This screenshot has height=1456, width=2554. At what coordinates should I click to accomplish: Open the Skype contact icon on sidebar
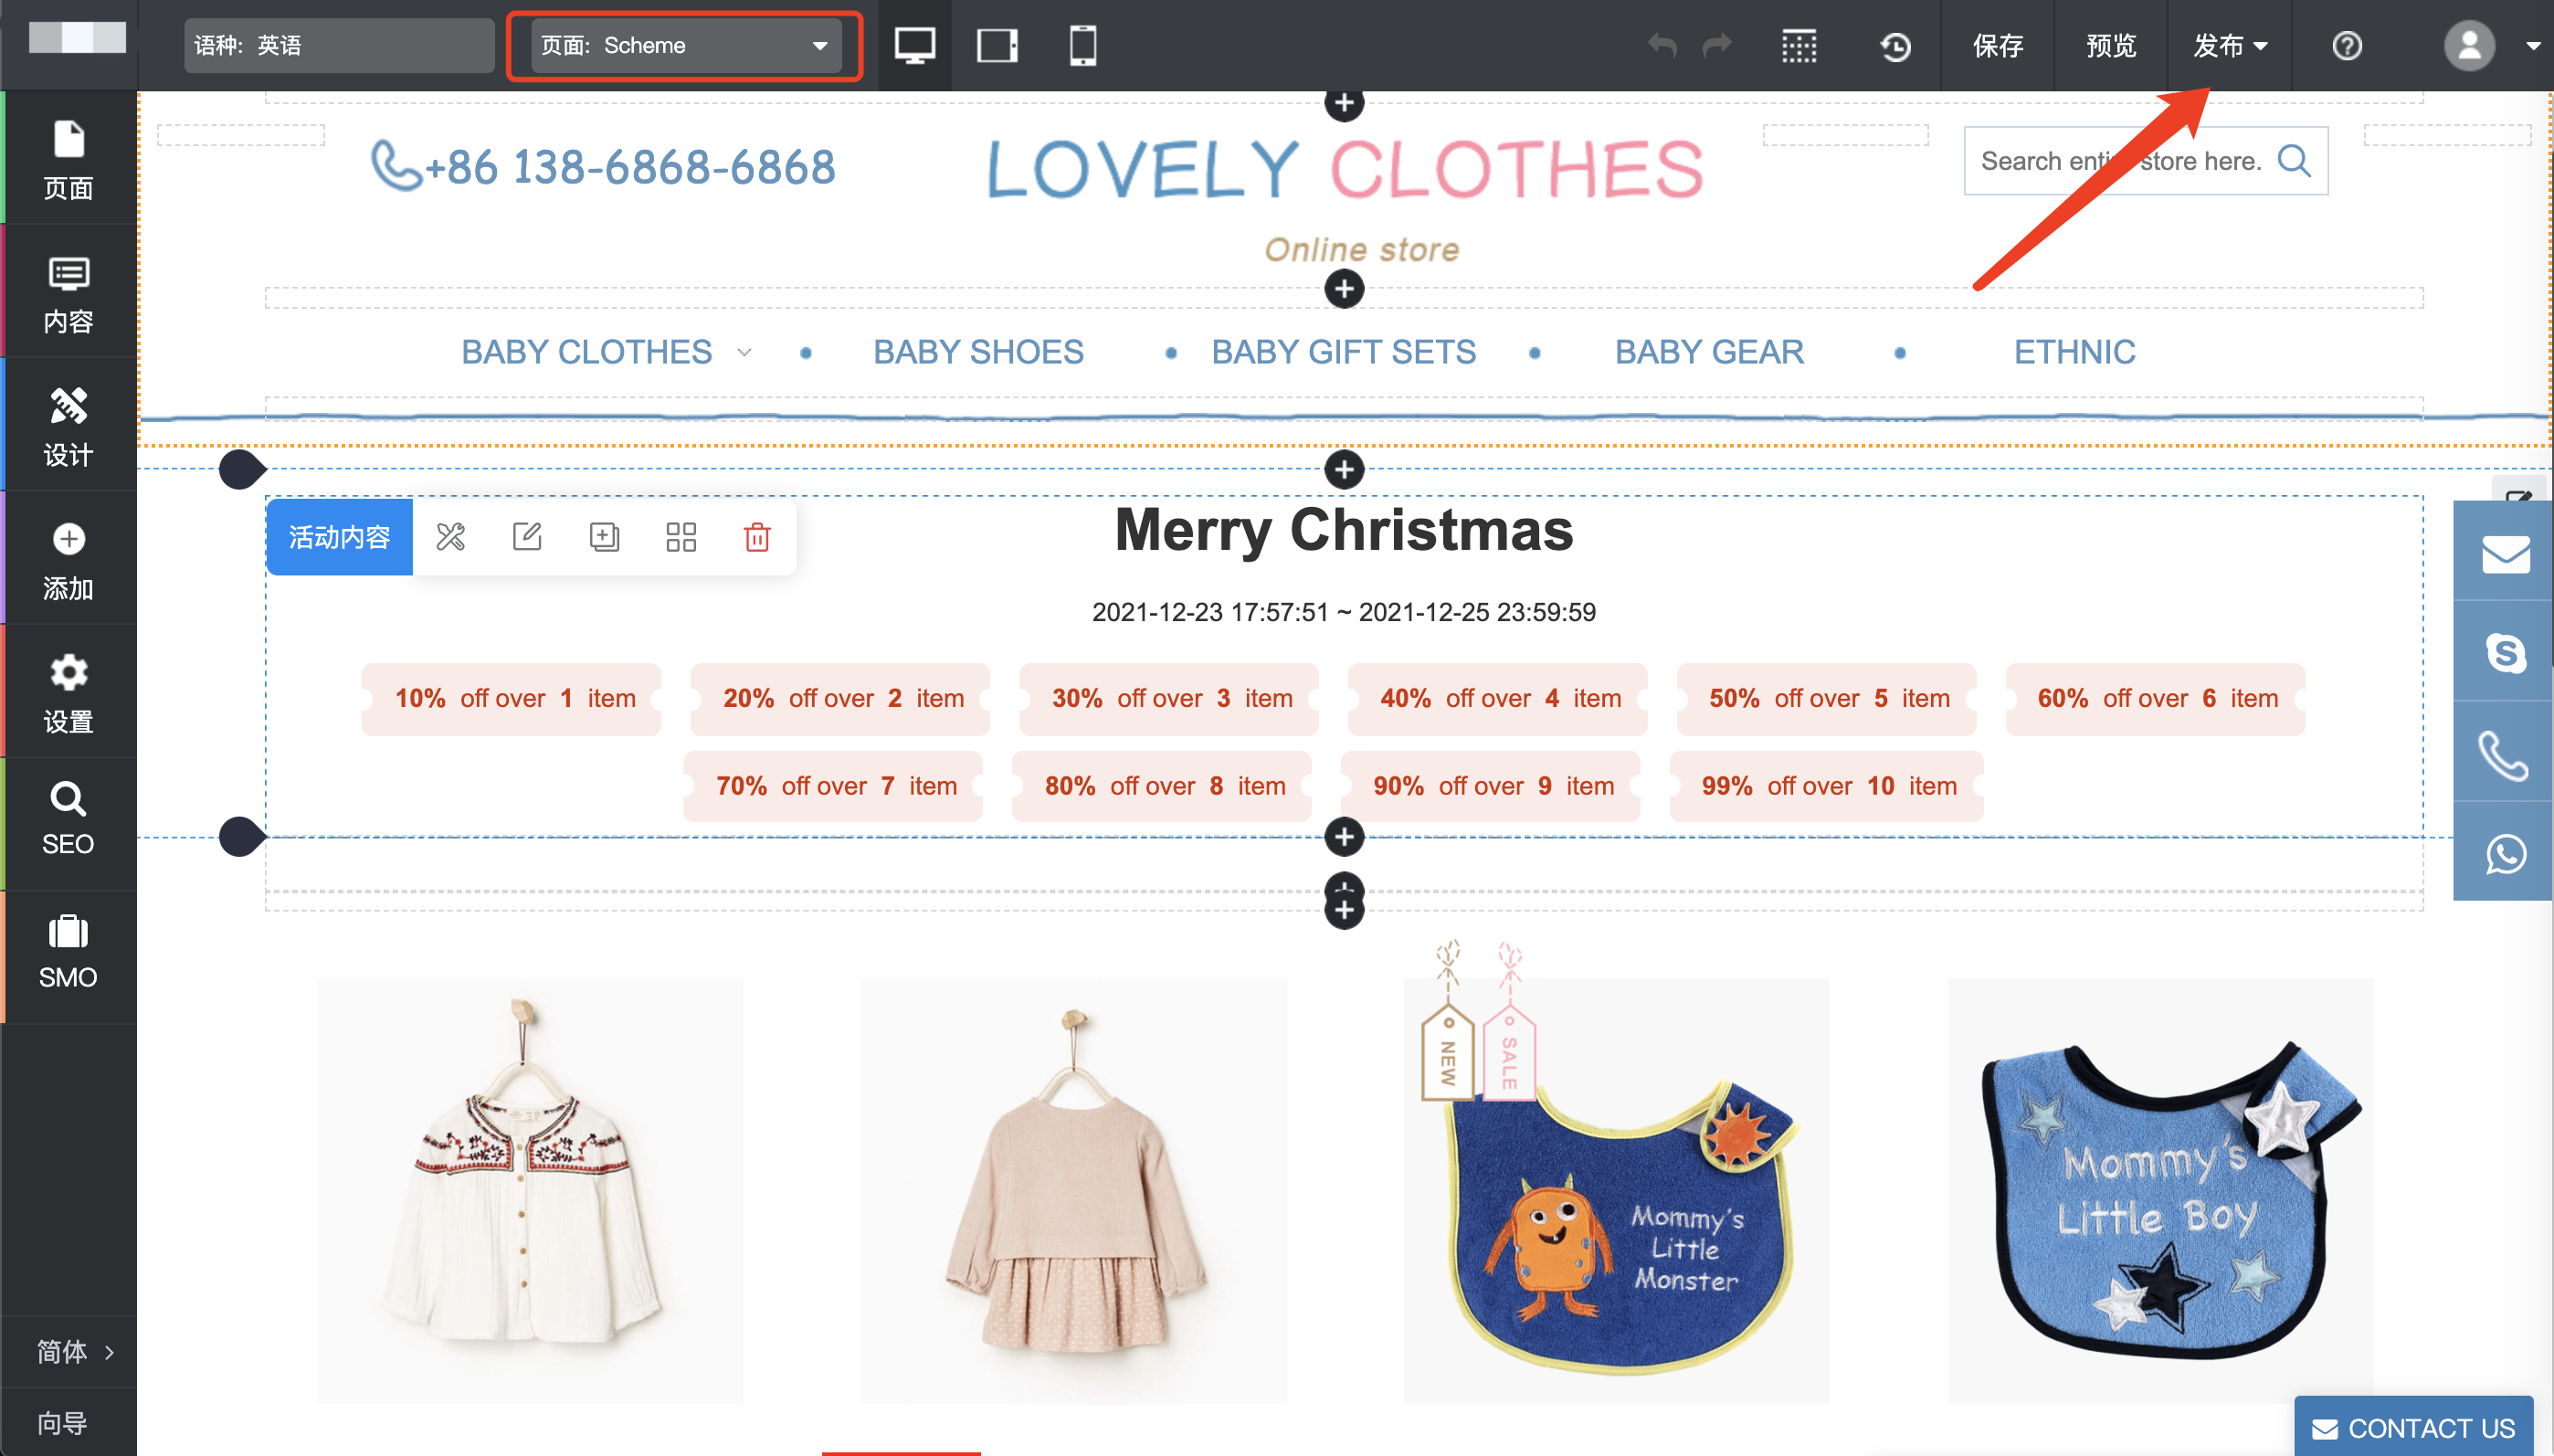point(2505,653)
